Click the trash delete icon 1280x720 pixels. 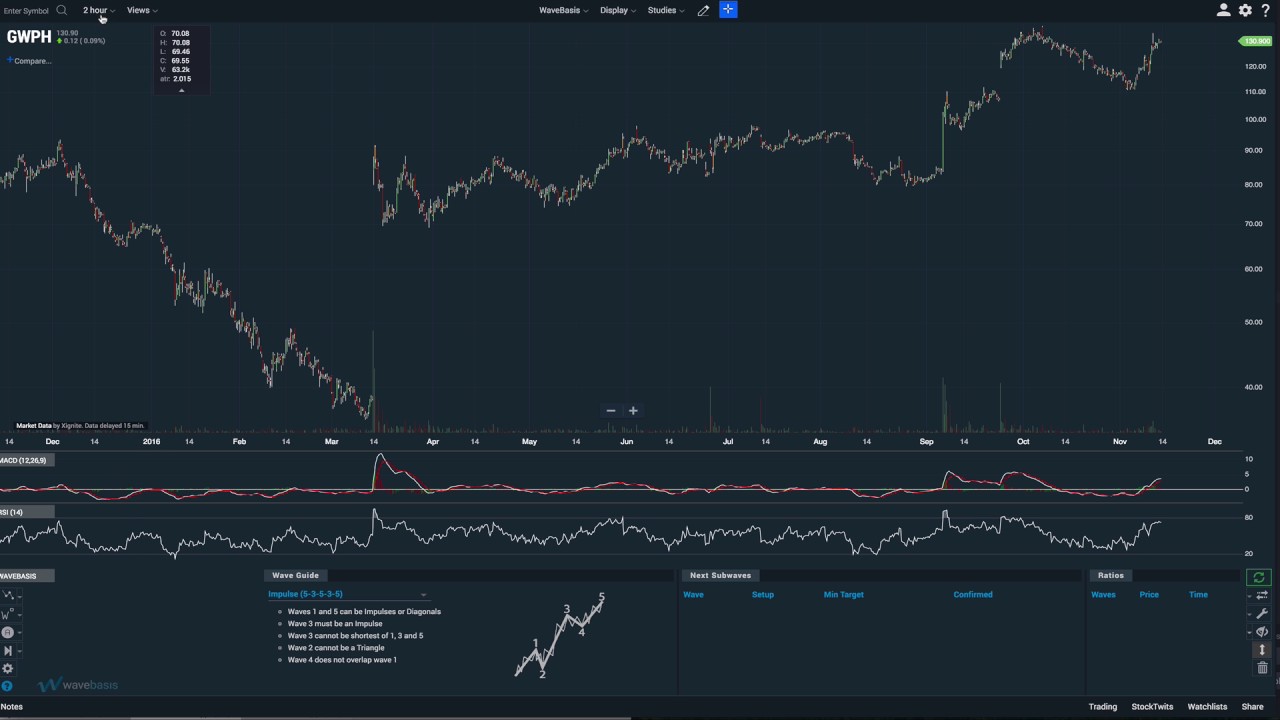tap(1262, 668)
